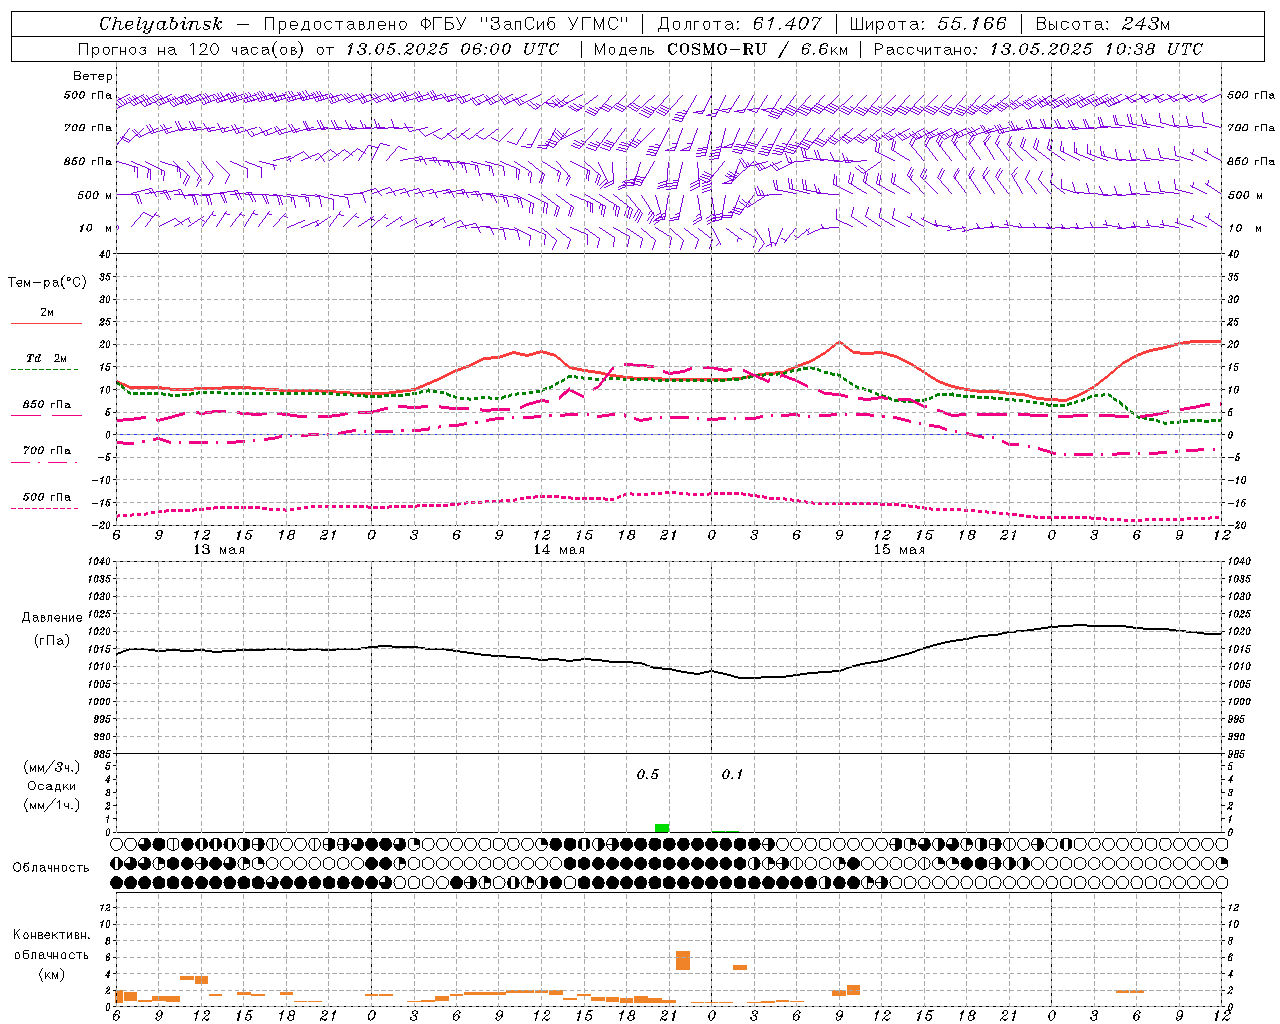This screenshot has width=1280, height=1024.
Task: Click the "15 мая" date label
Action: click(x=899, y=550)
